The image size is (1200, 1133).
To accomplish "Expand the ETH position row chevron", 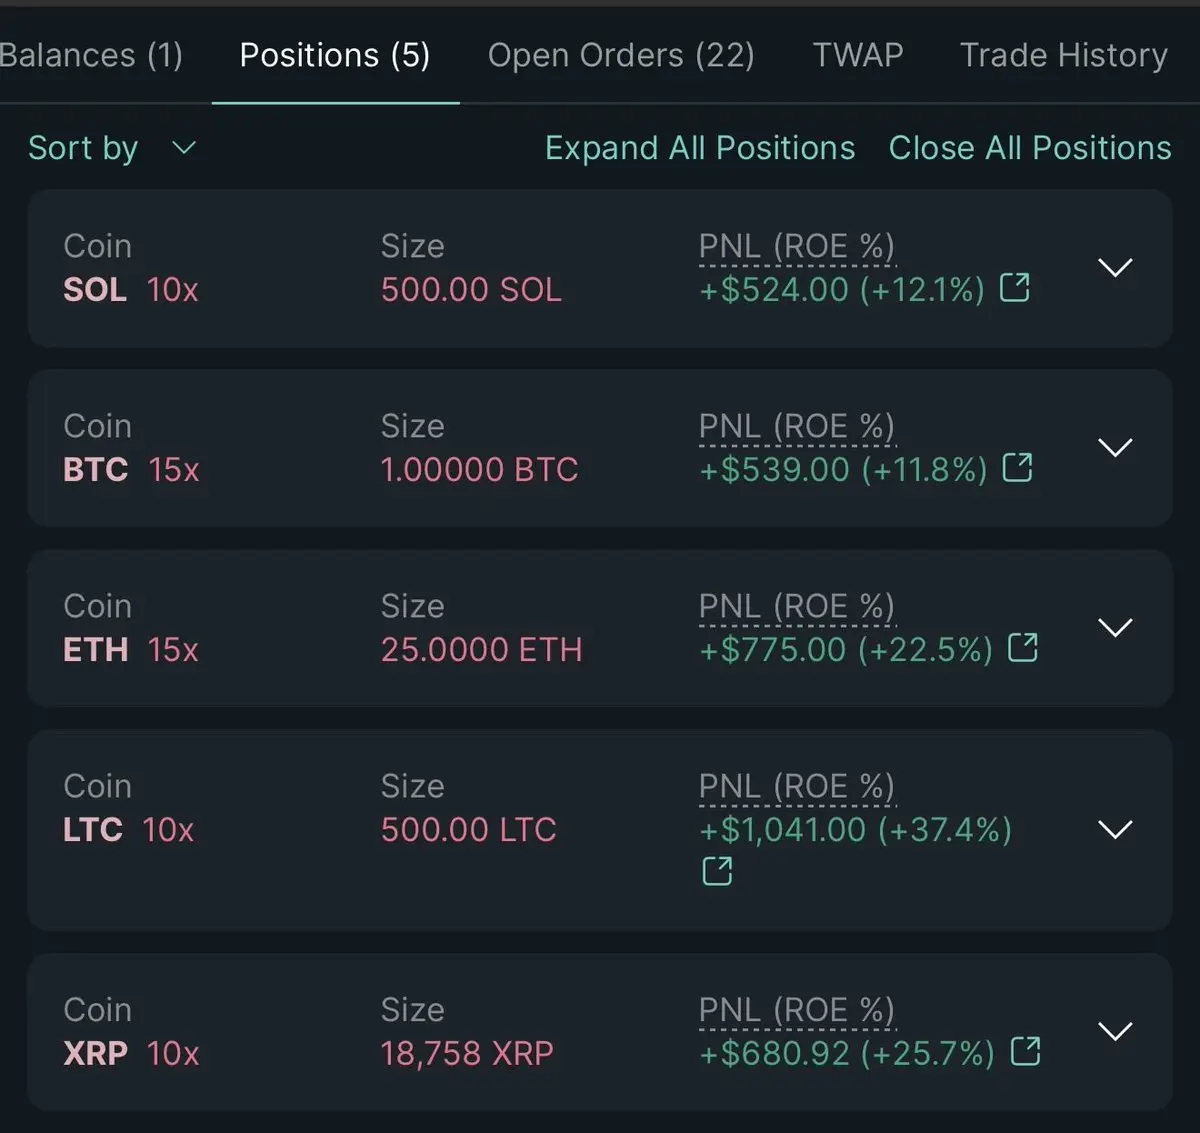I will point(1115,627).
